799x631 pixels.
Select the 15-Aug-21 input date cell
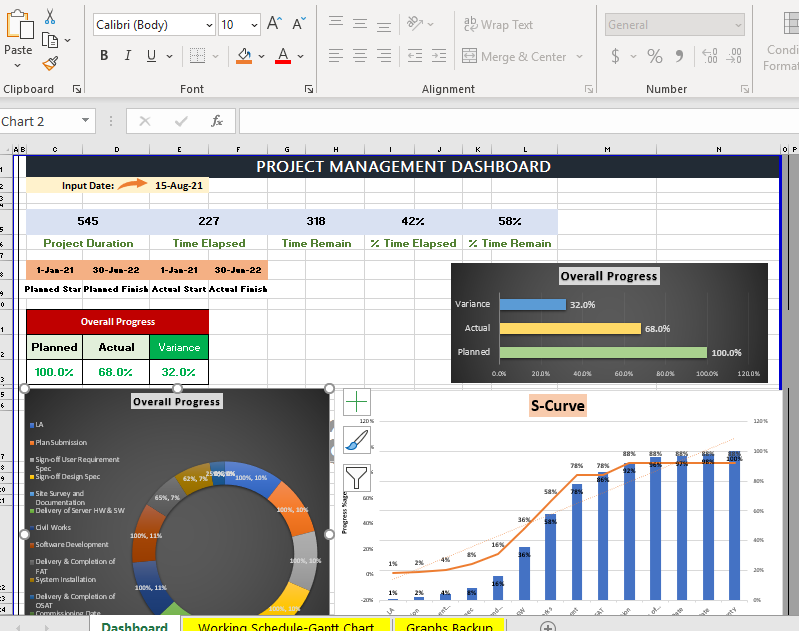179,186
